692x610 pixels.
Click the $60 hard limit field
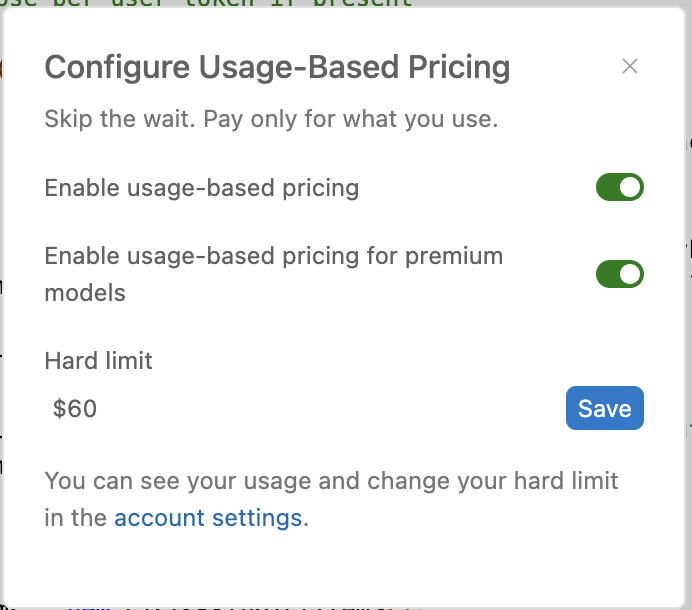pos(300,408)
